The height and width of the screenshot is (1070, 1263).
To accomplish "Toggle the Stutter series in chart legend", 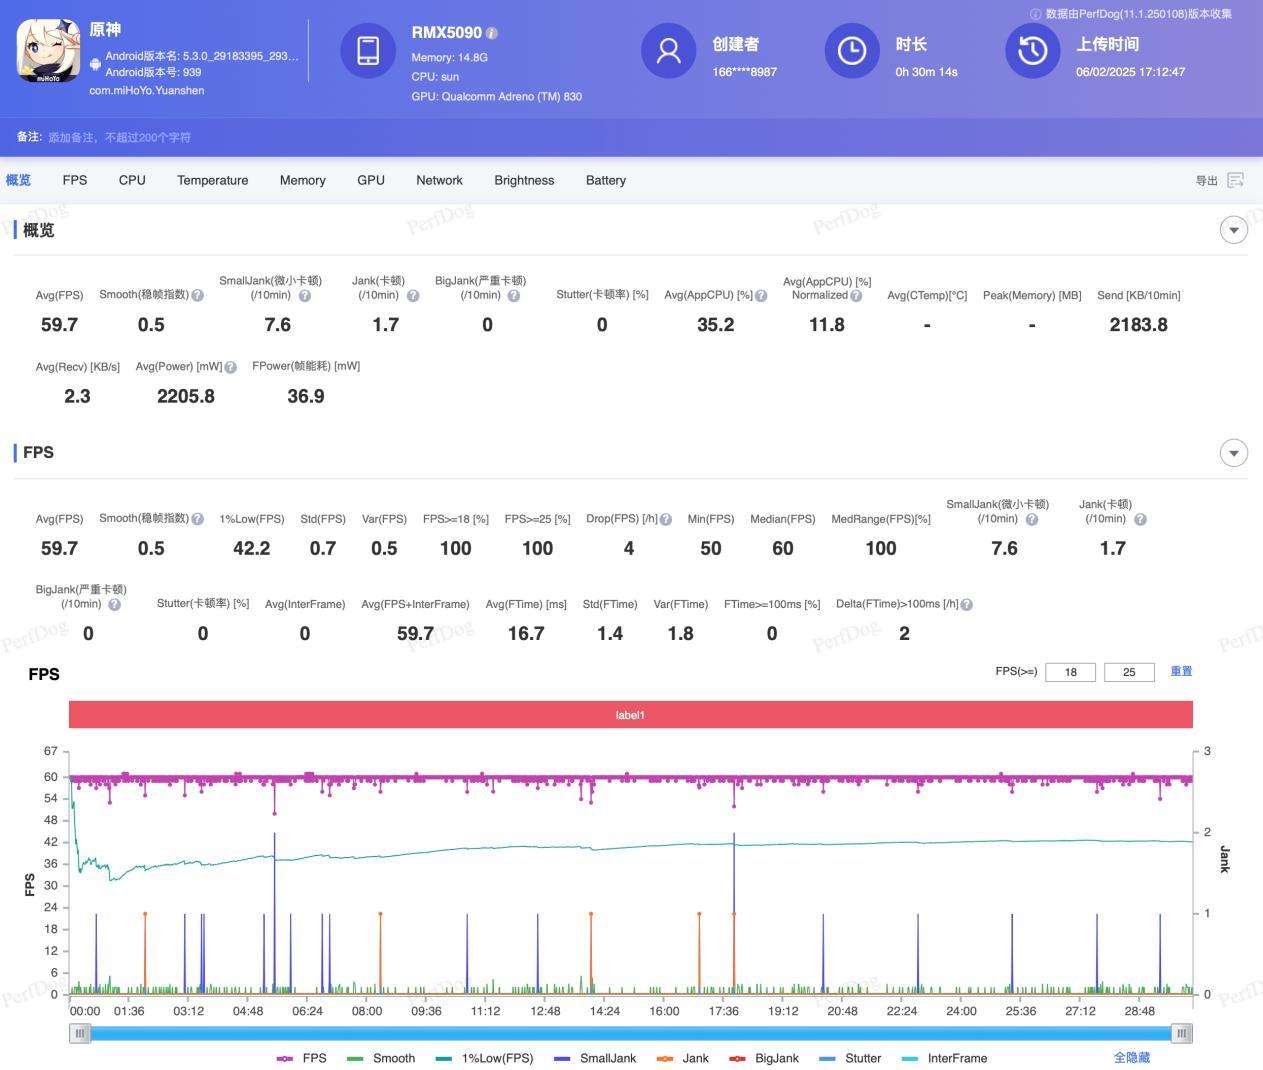I will [x=850, y=1058].
